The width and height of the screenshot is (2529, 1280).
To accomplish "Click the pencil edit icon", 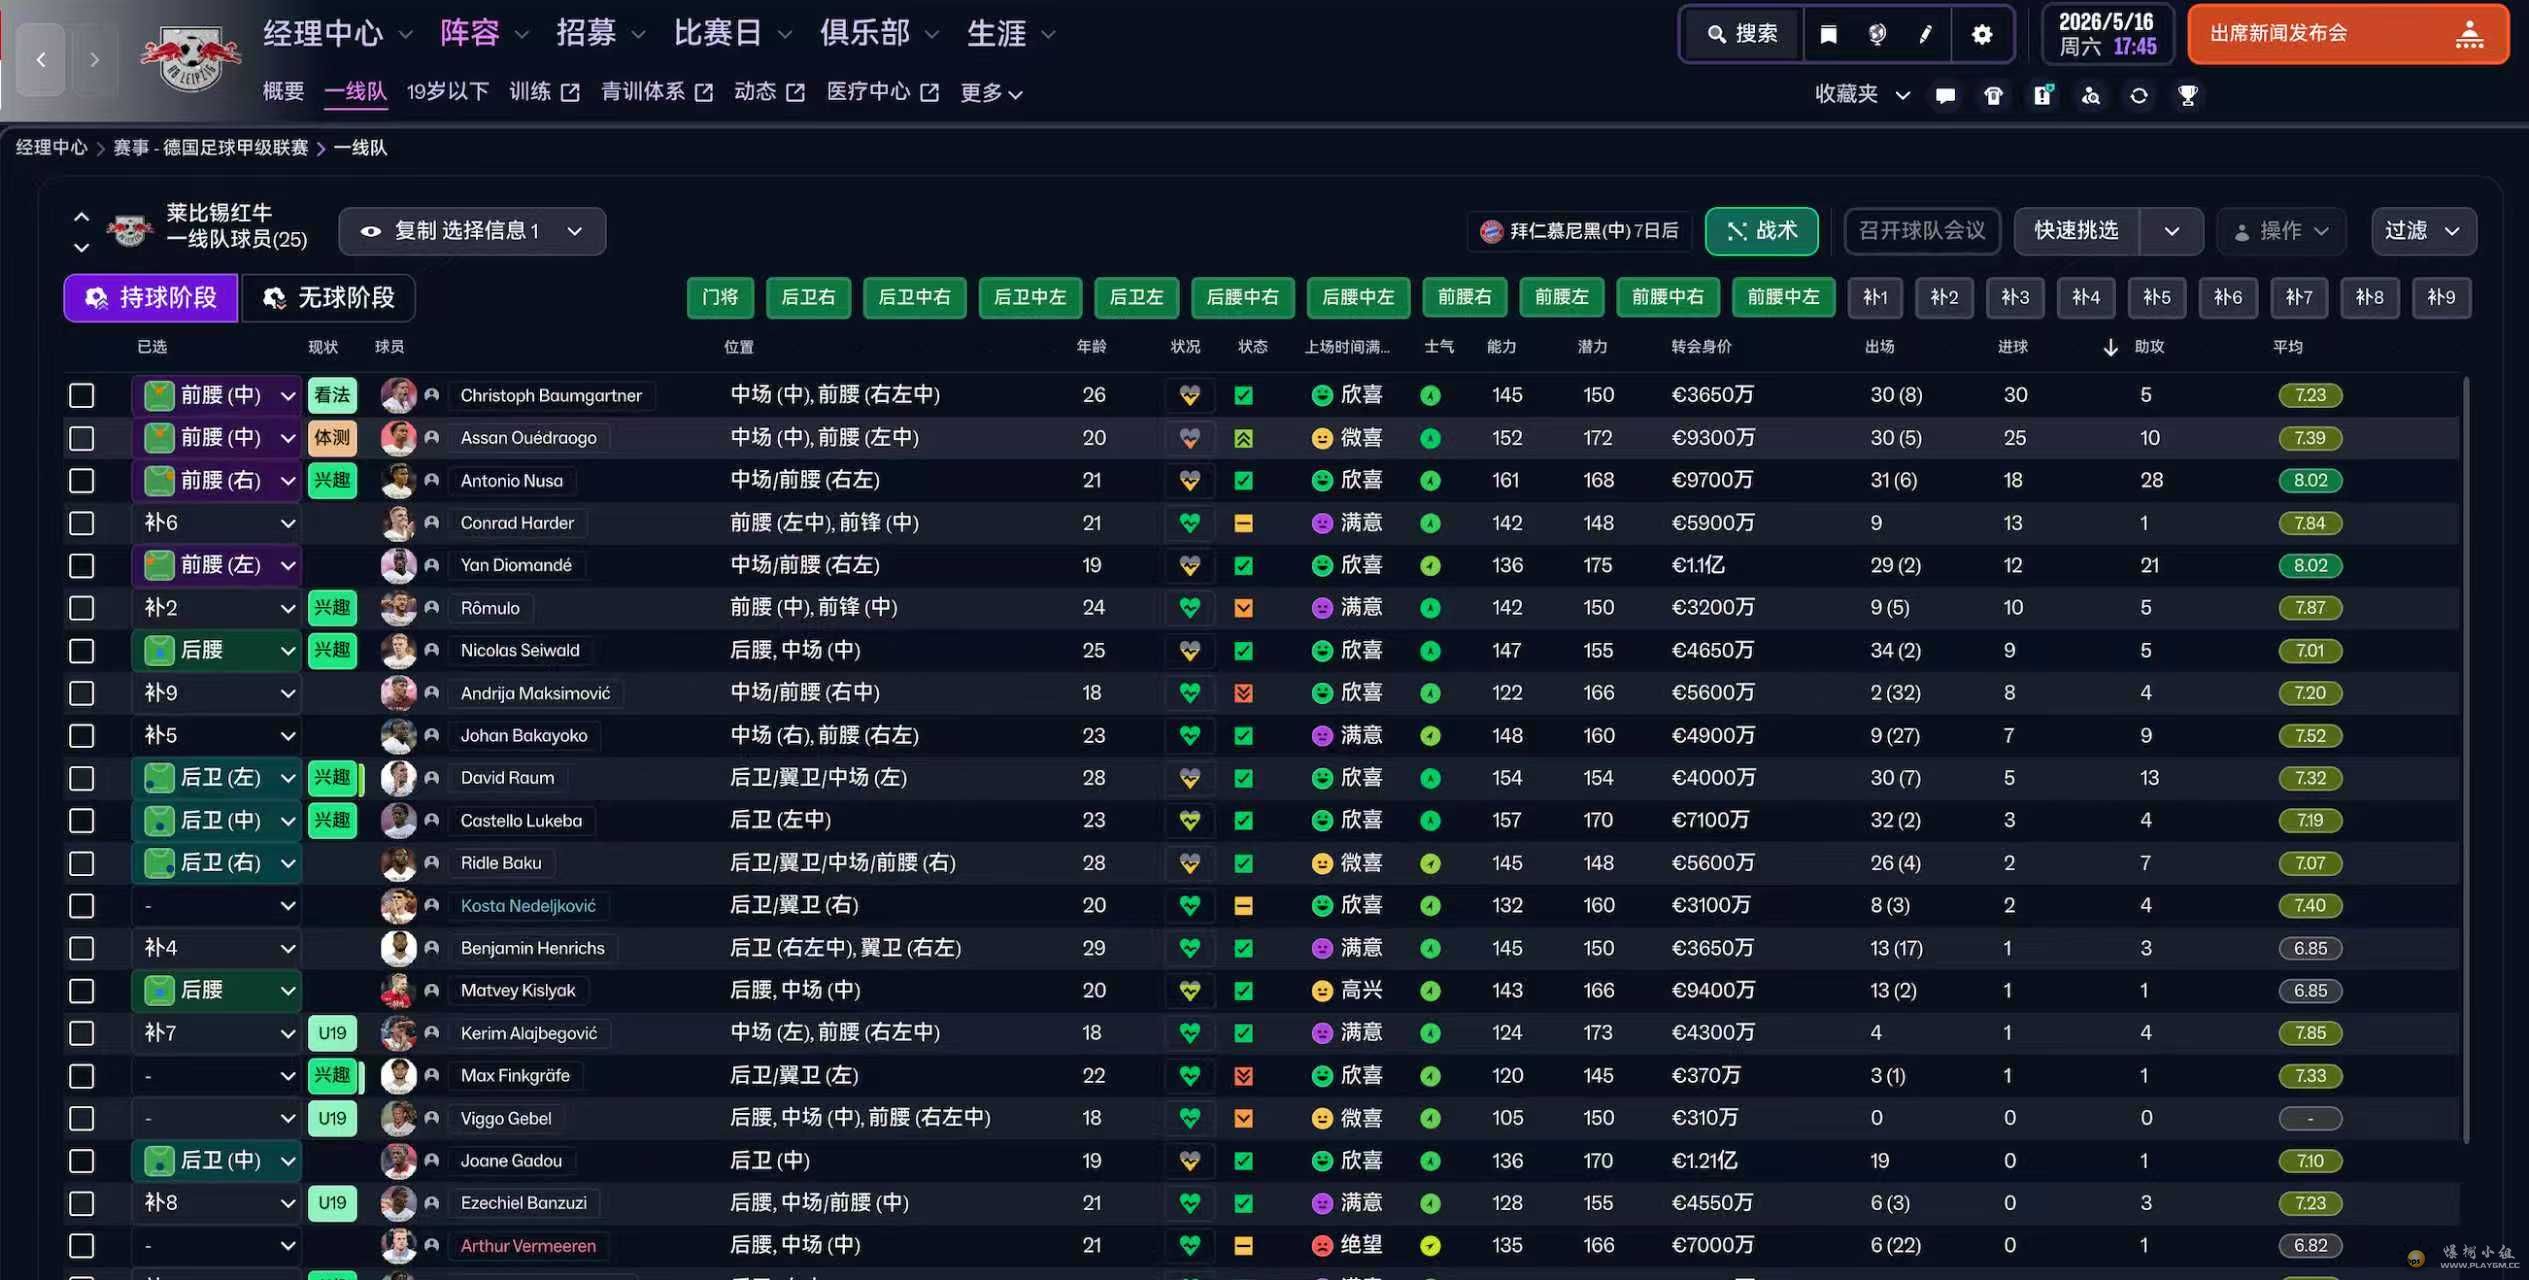I will (x=1925, y=35).
